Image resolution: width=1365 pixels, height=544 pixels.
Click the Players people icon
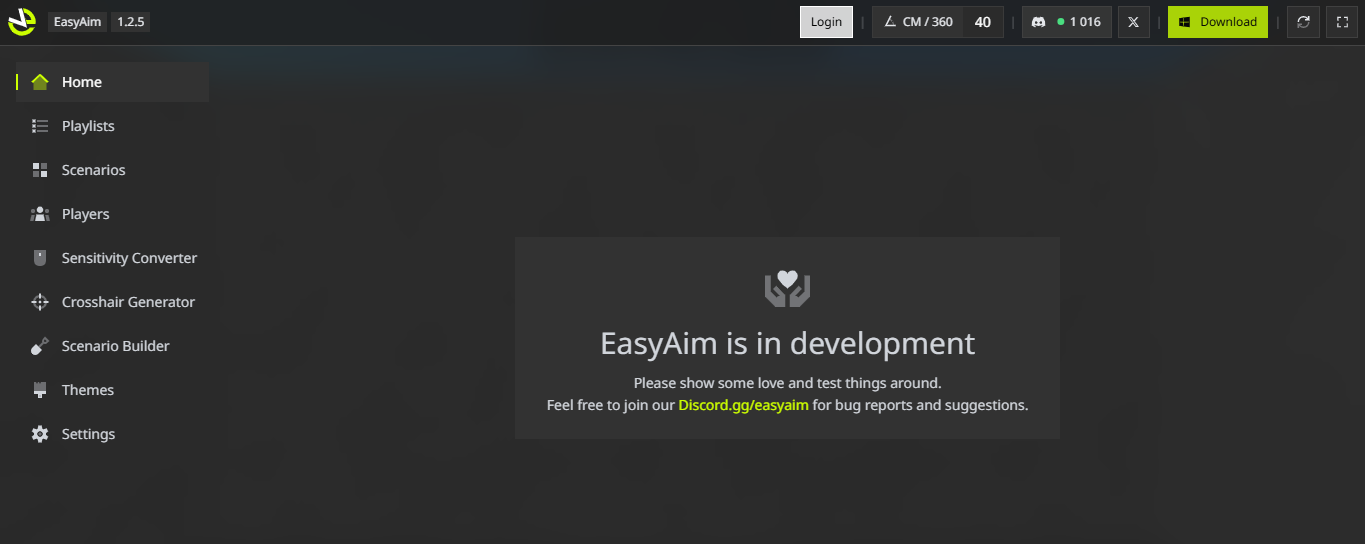pyautogui.click(x=40, y=214)
